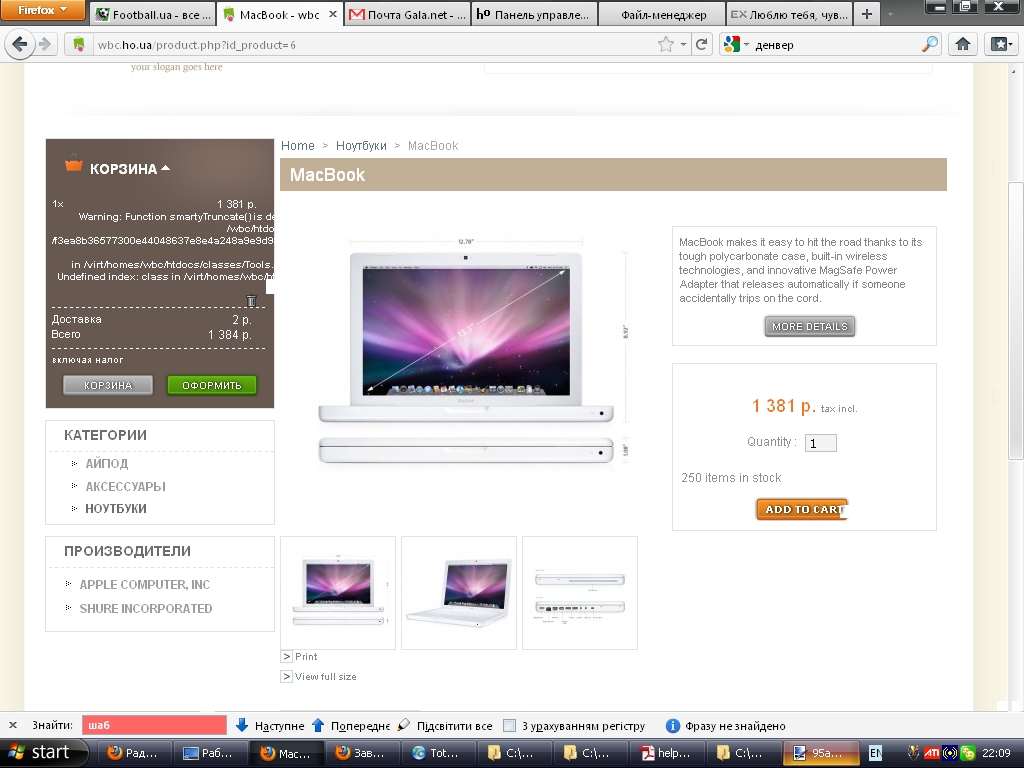Bookmark this page with the star icon
1024x768 pixels.
coord(665,44)
